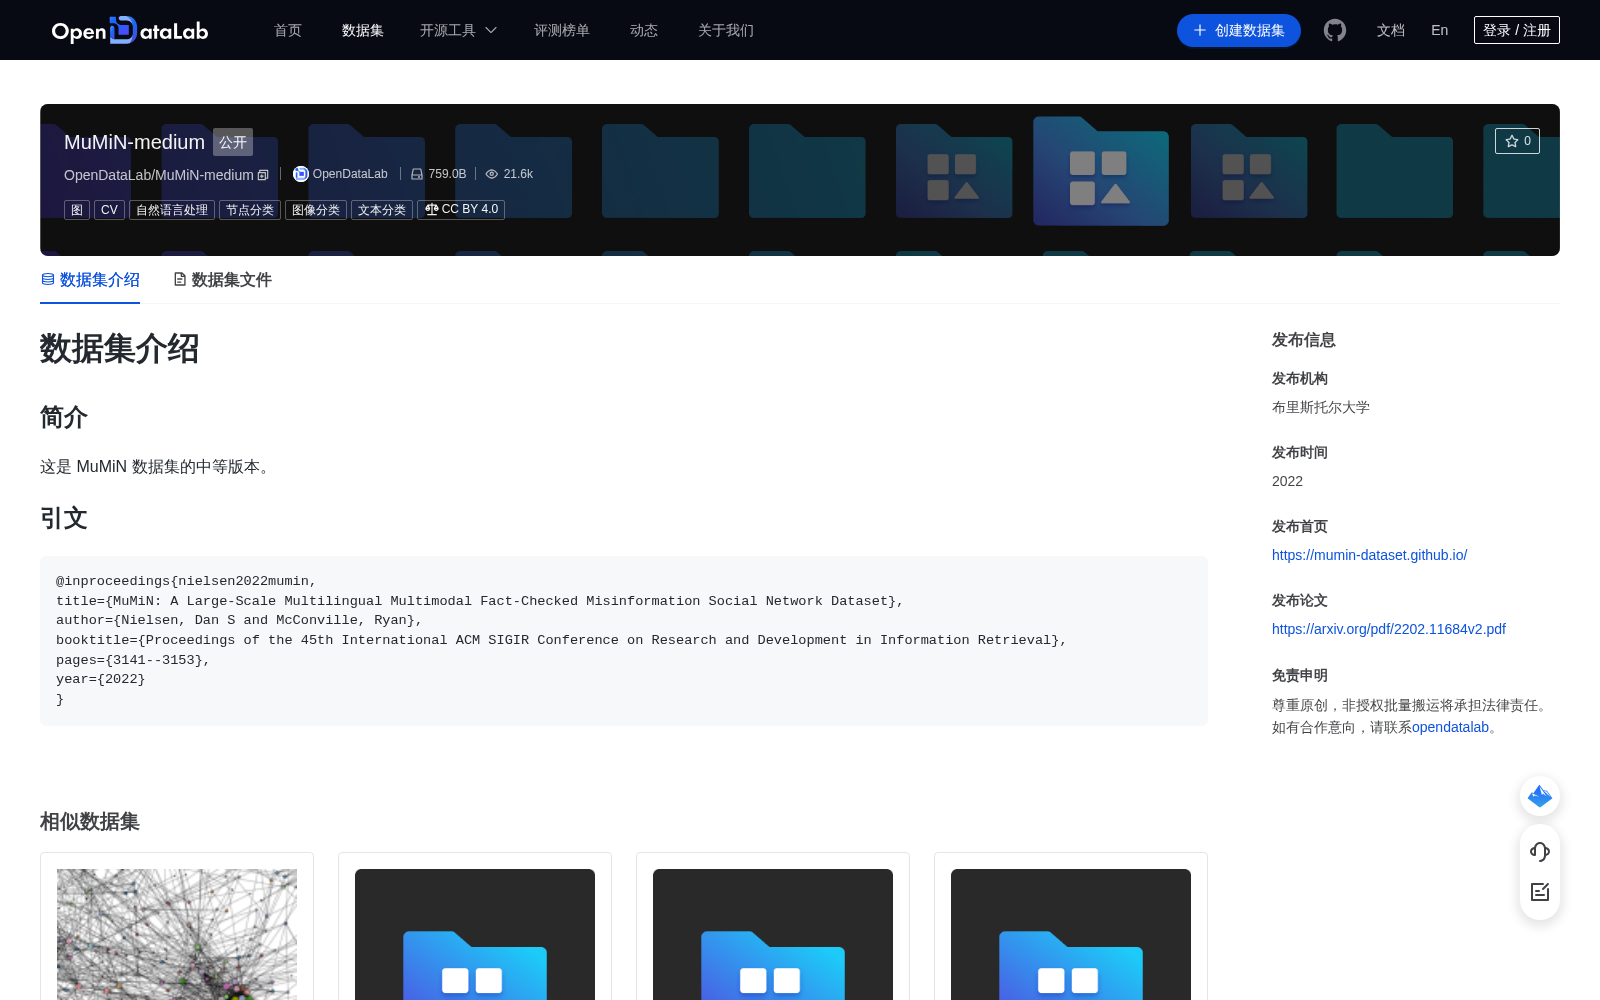Click the star favorite button
1600x1000 pixels.
(1517, 141)
